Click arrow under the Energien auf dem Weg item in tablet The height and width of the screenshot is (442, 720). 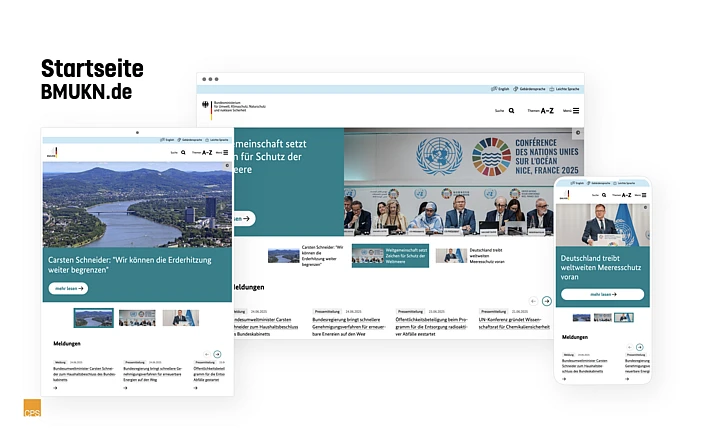point(125,388)
